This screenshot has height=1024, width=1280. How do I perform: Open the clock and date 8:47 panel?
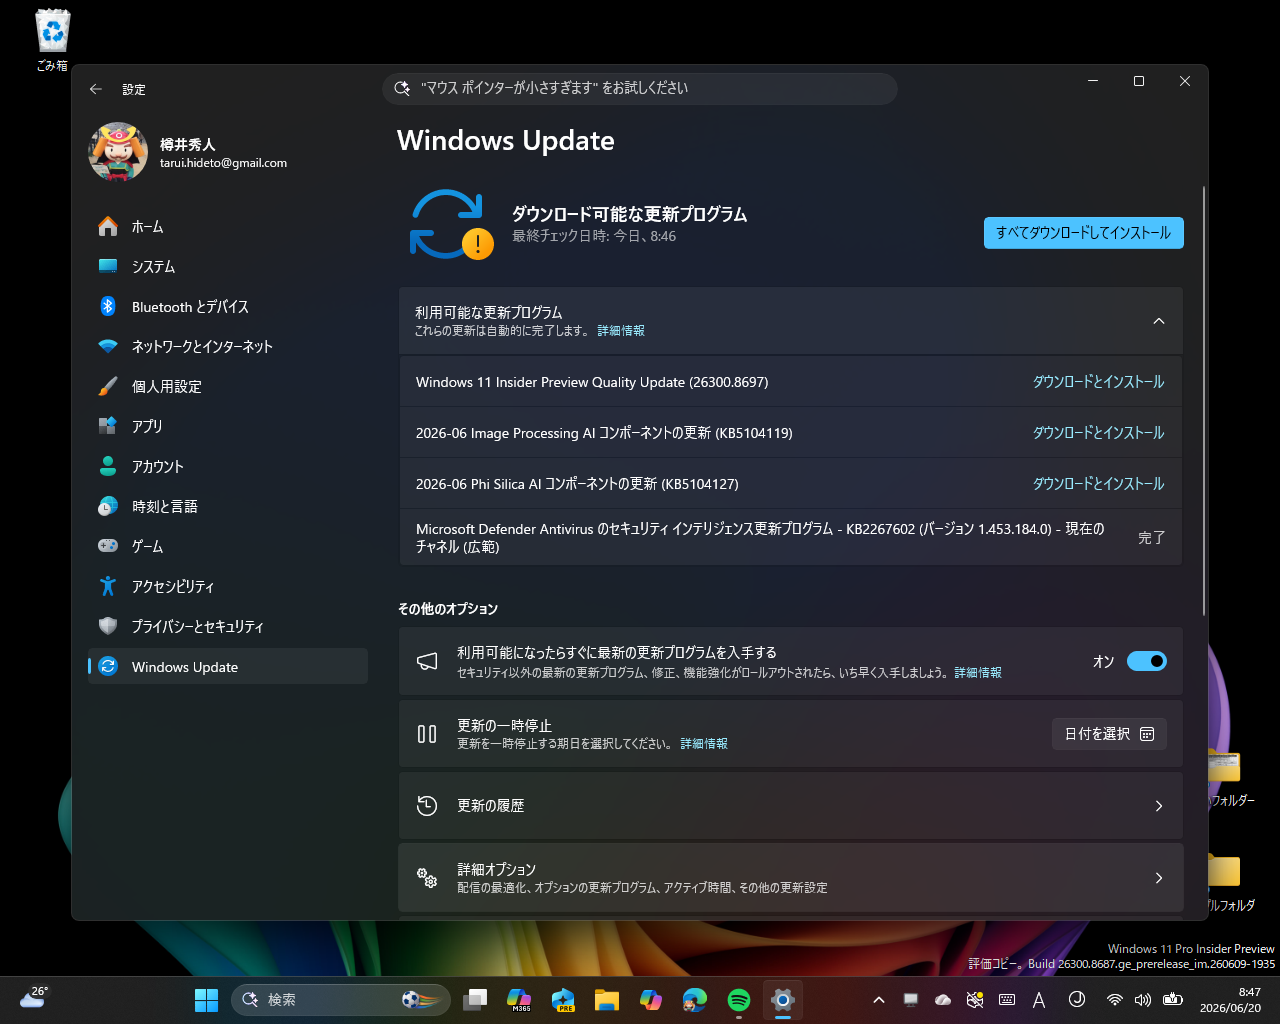point(1232,1000)
